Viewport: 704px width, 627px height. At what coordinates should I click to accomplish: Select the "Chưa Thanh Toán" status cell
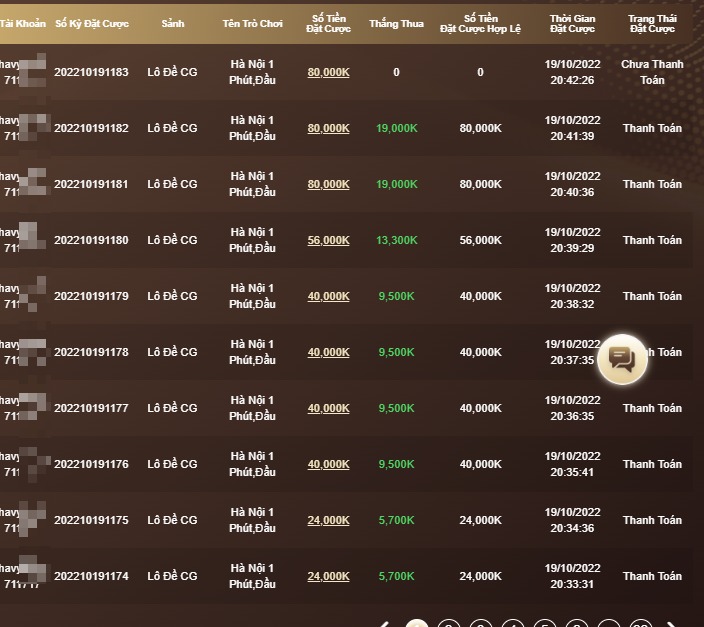pyautogui.click(x=652, y=72)
